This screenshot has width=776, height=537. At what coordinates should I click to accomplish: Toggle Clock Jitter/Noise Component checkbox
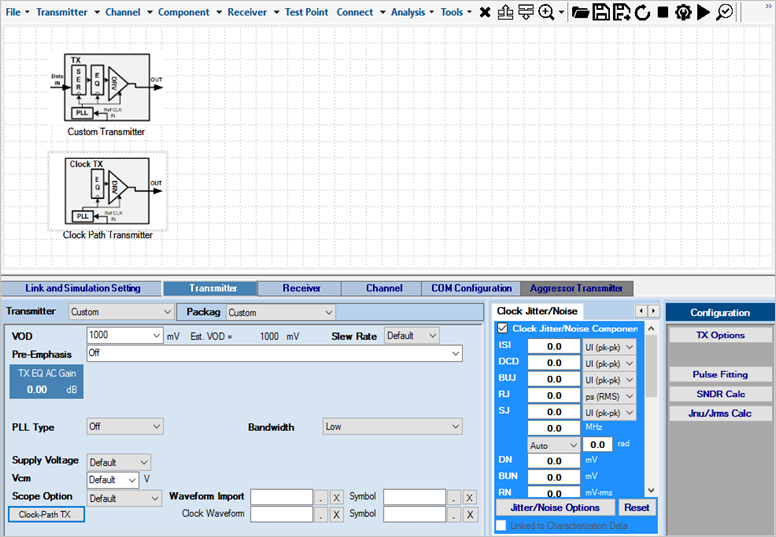pos(503,329)
